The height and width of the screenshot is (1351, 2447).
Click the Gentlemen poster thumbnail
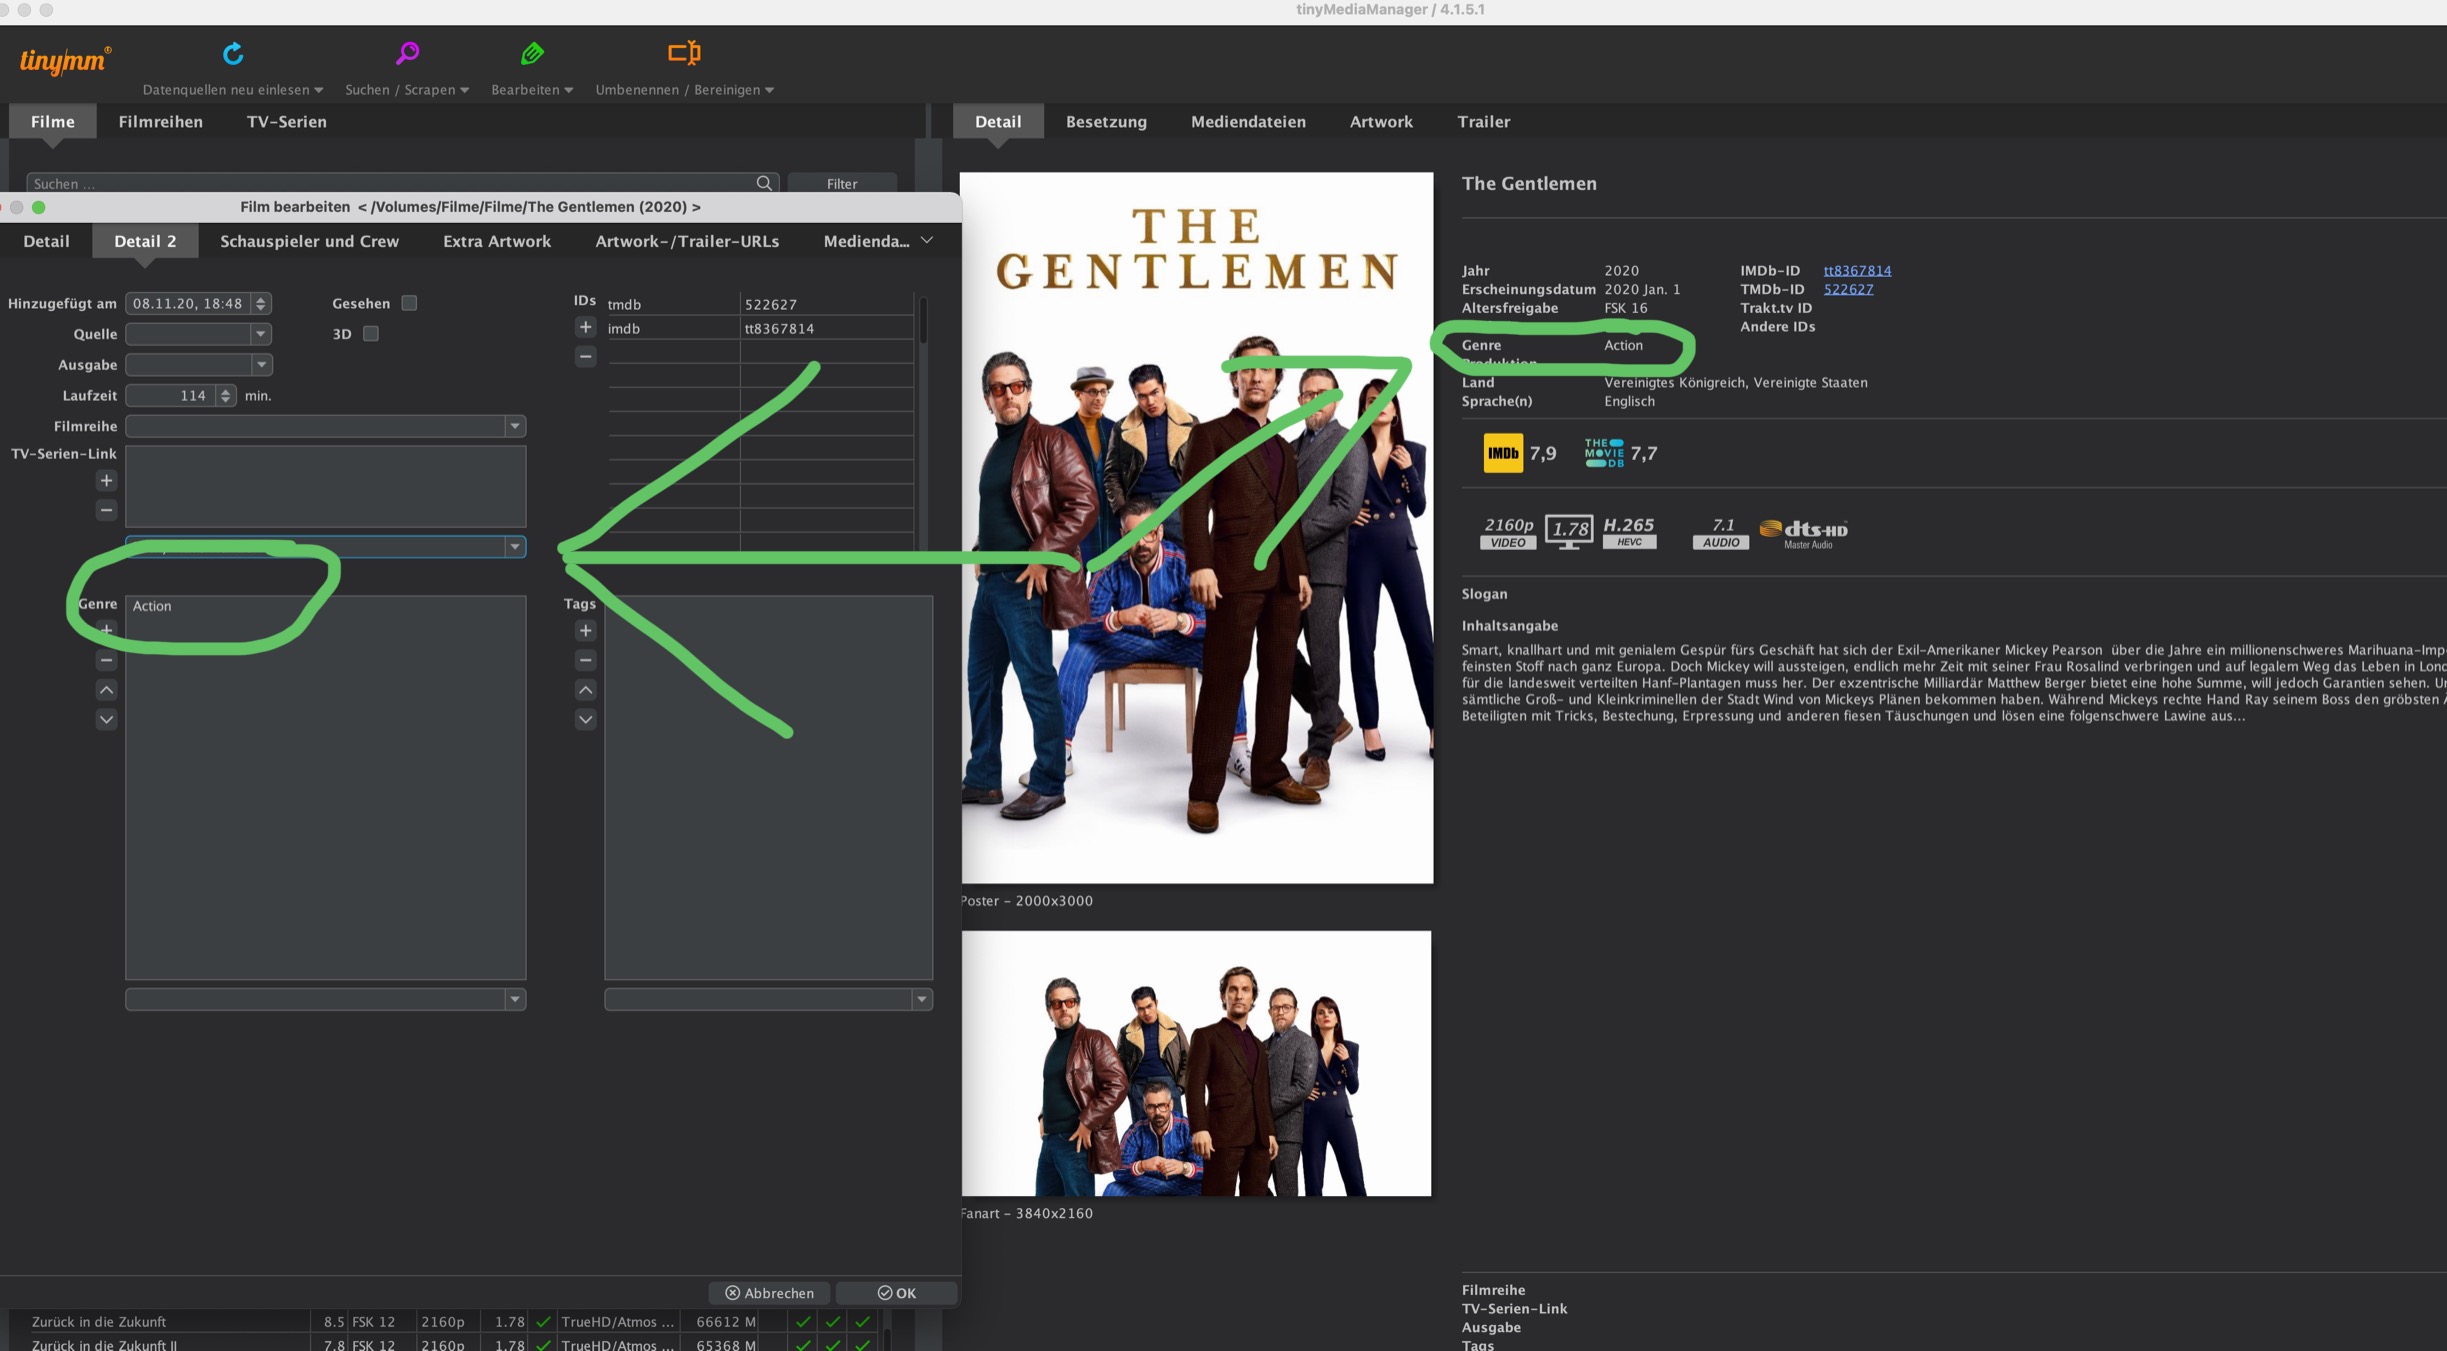click(1196, 527)
